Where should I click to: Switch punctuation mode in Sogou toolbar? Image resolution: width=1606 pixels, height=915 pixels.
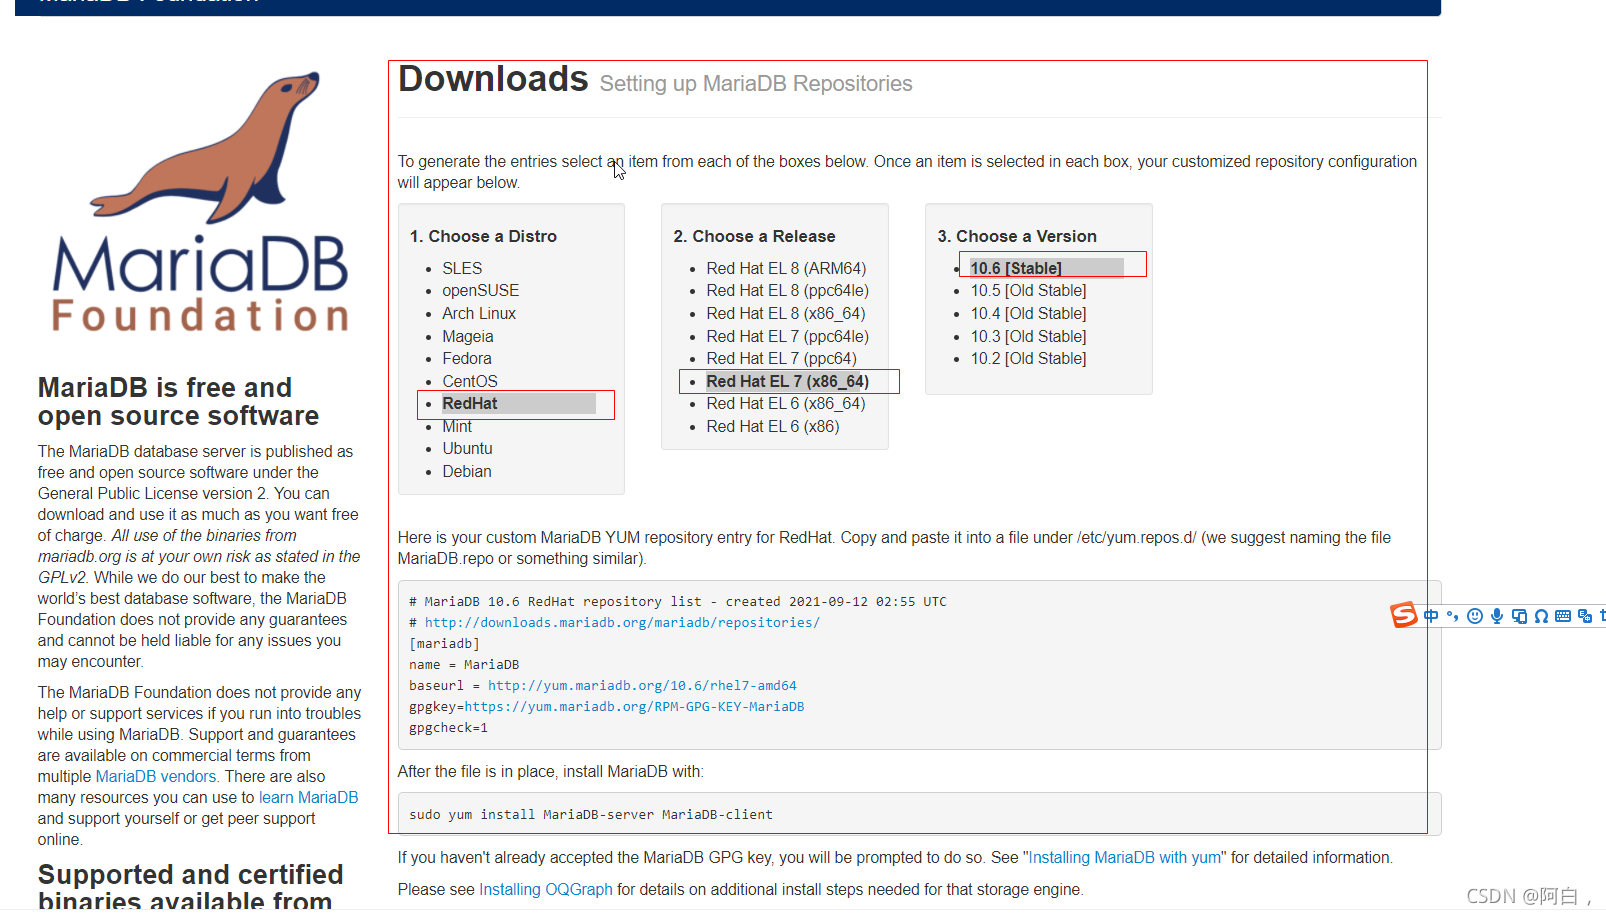(1452, 616)
